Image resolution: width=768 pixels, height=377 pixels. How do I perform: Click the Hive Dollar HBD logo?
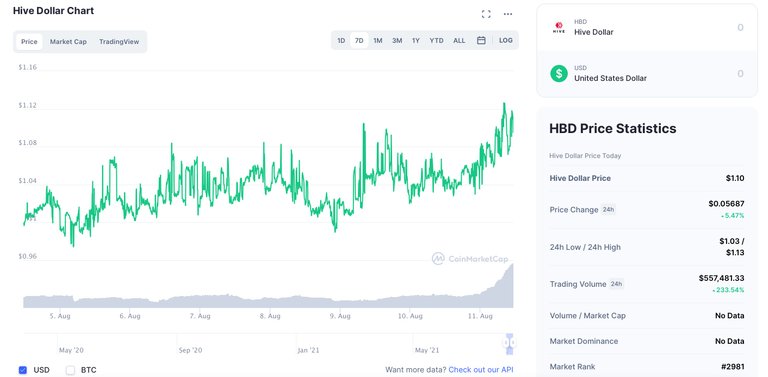pyautogui.click(x=559, y=27)
